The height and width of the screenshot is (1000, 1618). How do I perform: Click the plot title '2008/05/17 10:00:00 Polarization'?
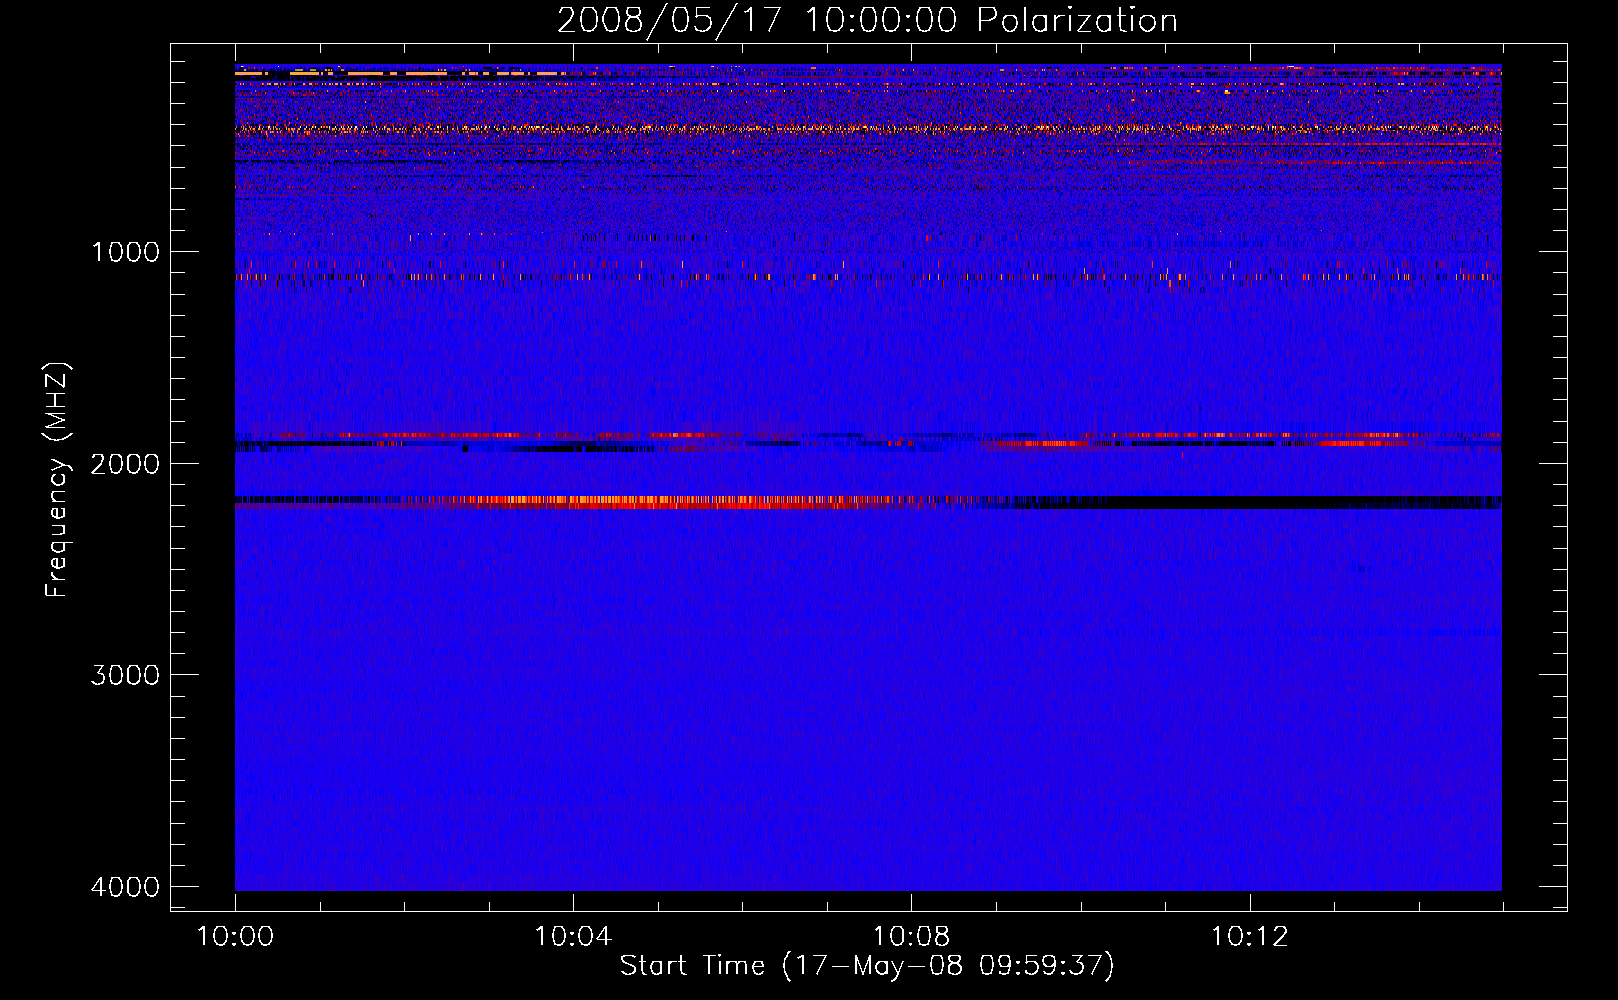[867, 20]
